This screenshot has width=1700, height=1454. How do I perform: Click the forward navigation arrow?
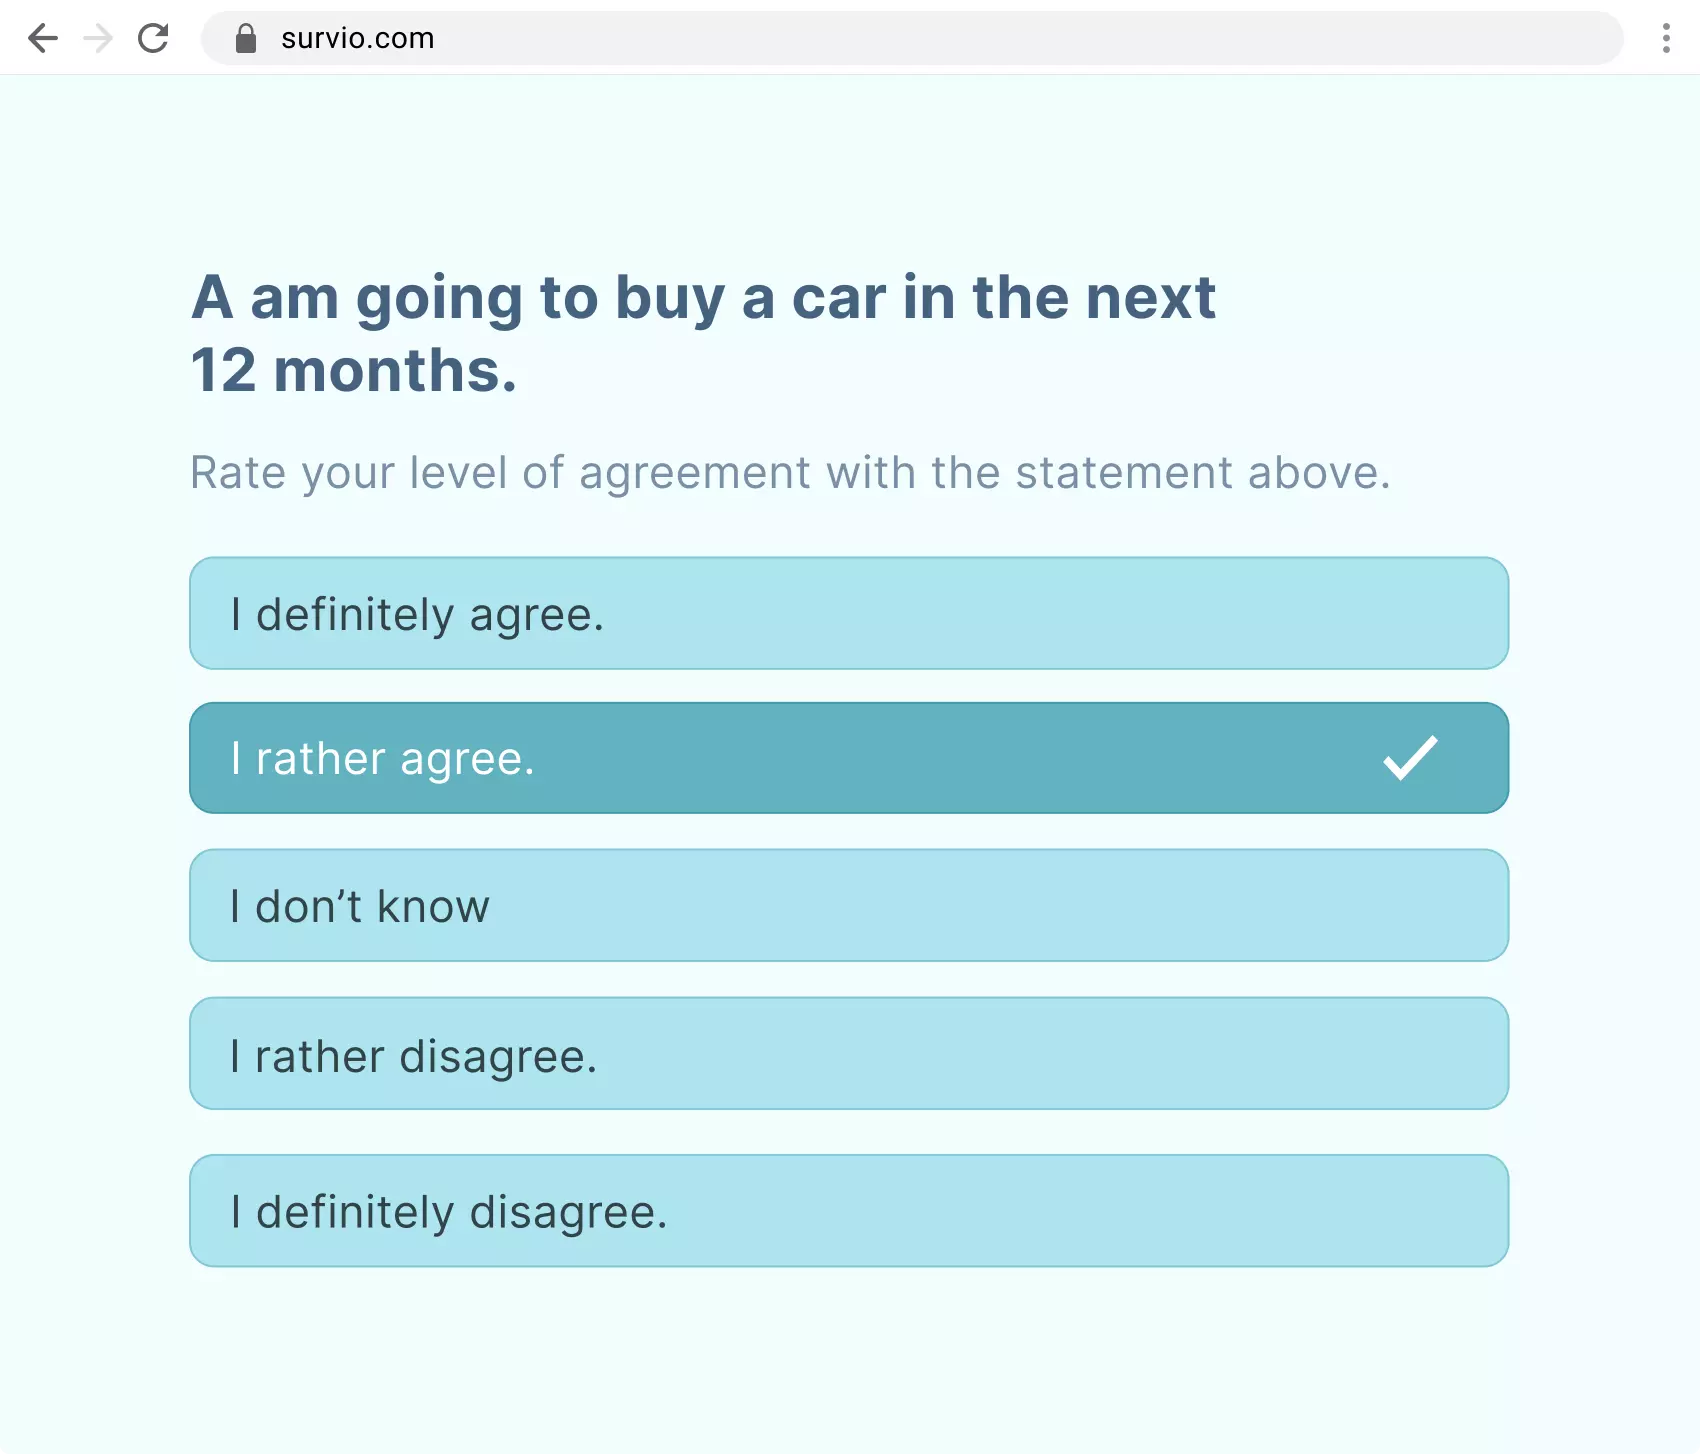click(x=98, y=39)
